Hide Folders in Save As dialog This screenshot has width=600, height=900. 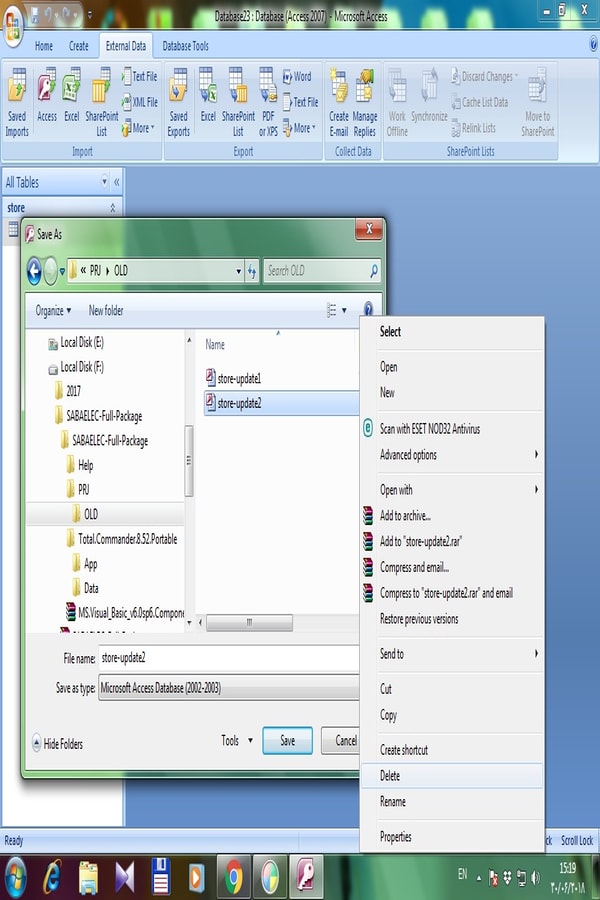point(57,743)
